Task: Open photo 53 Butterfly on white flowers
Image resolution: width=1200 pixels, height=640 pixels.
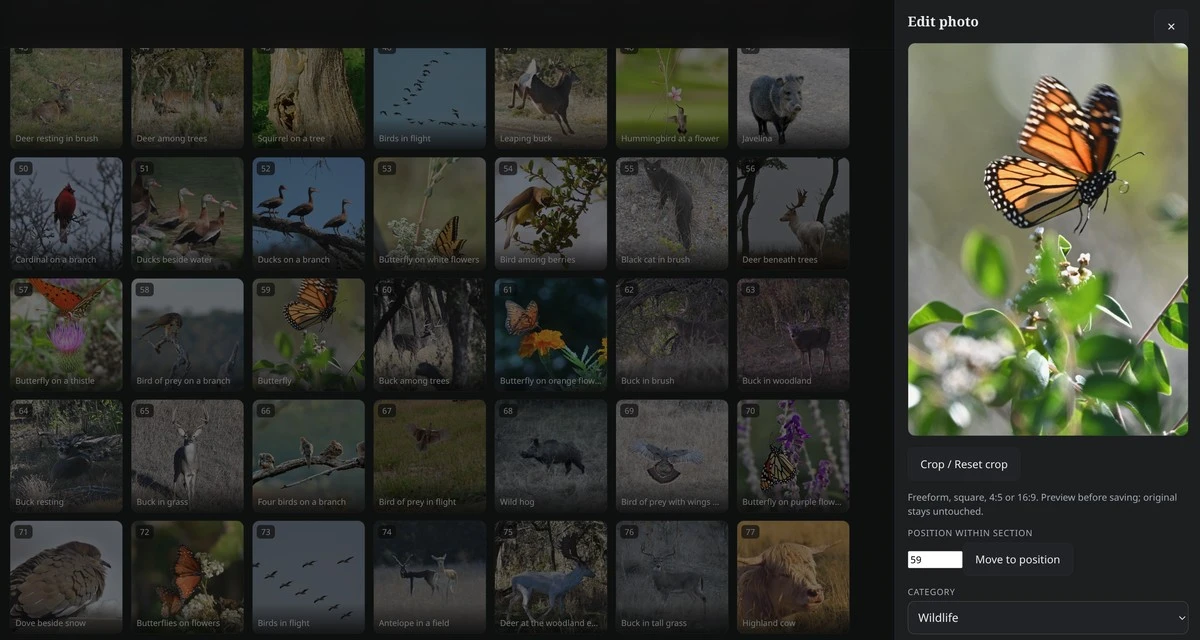Action: point(430,213)
